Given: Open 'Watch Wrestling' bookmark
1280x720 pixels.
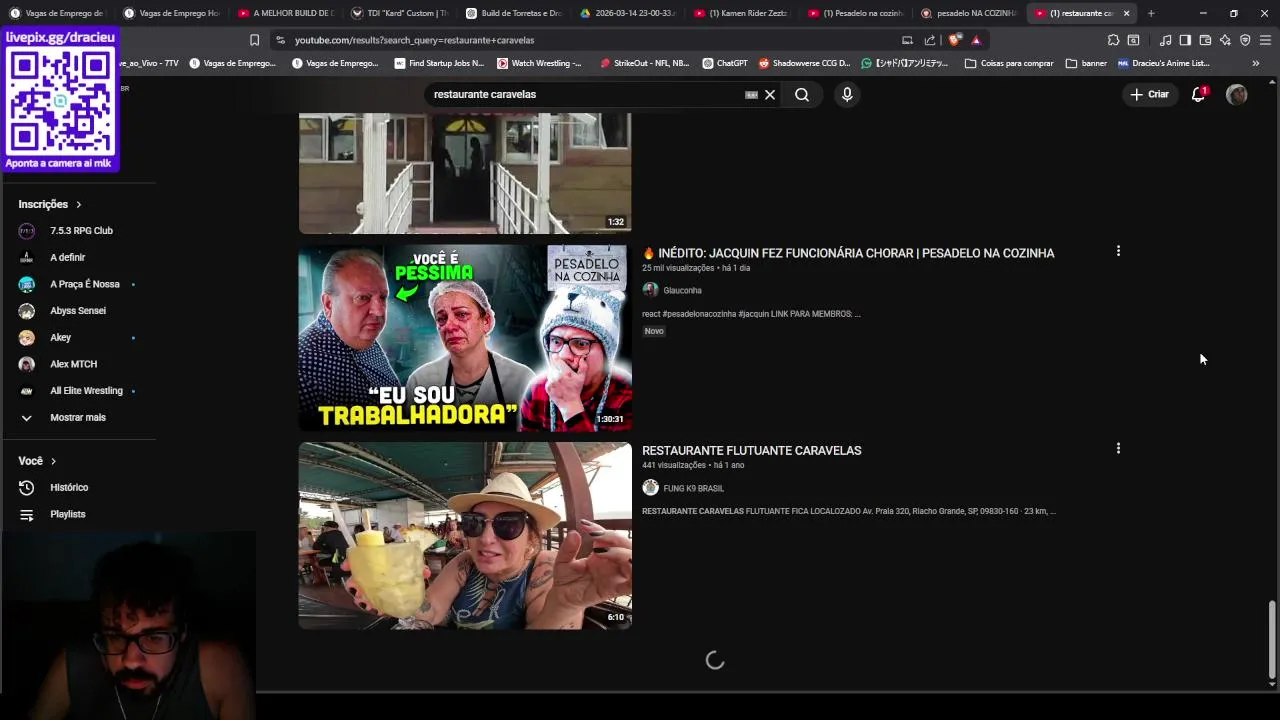Looking at the screenshot, I should (539, 63).
